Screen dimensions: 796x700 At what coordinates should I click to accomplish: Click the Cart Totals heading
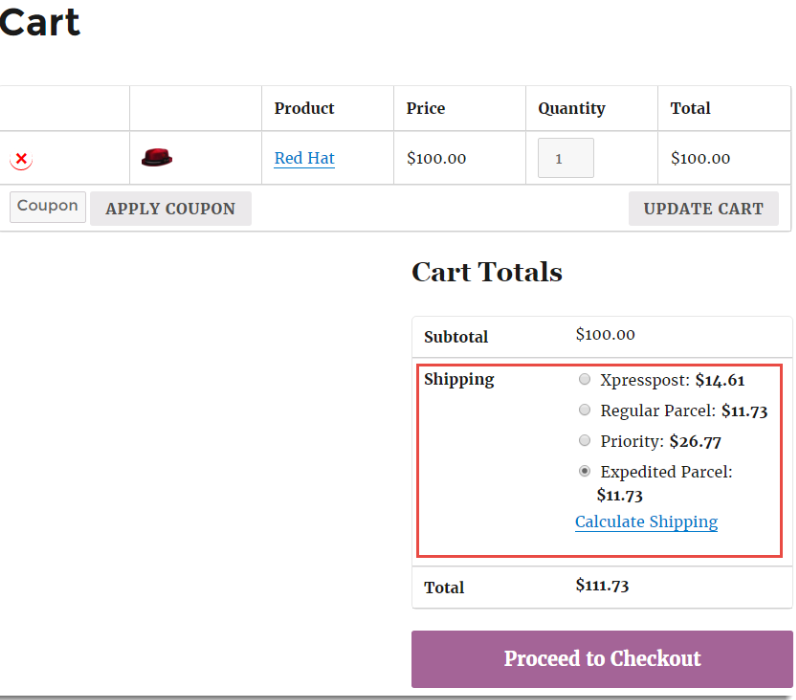(x=487, y=272)
